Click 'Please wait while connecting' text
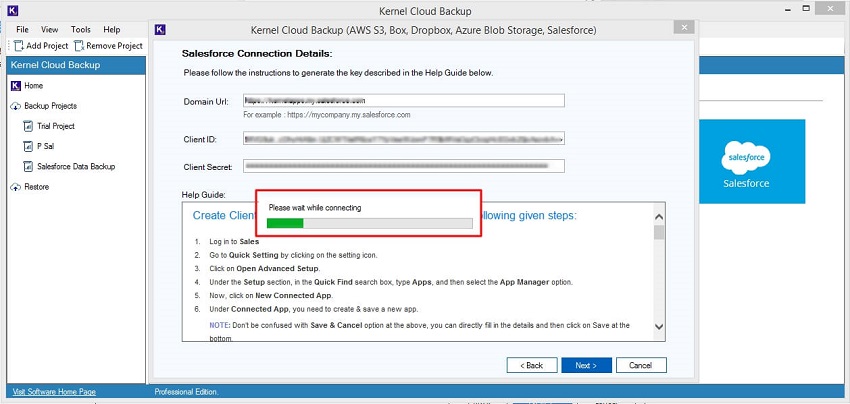Image resolution: width=850 pixels, height=404 pixels. coord(315,208)
